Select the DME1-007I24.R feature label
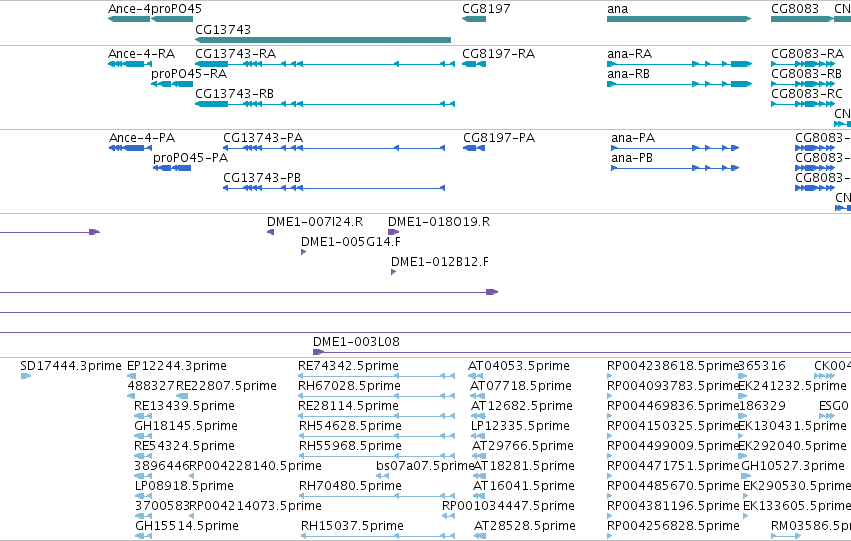This screenshot has height=541, width=851. [x=315, y=222]
